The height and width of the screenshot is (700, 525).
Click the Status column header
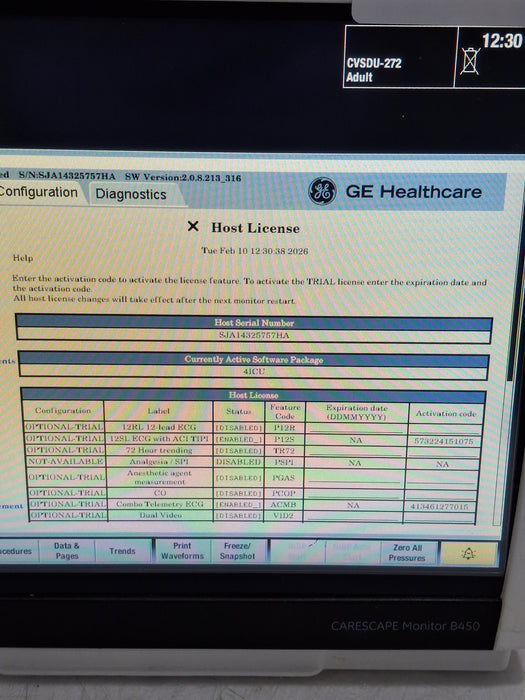pos(239,411)
